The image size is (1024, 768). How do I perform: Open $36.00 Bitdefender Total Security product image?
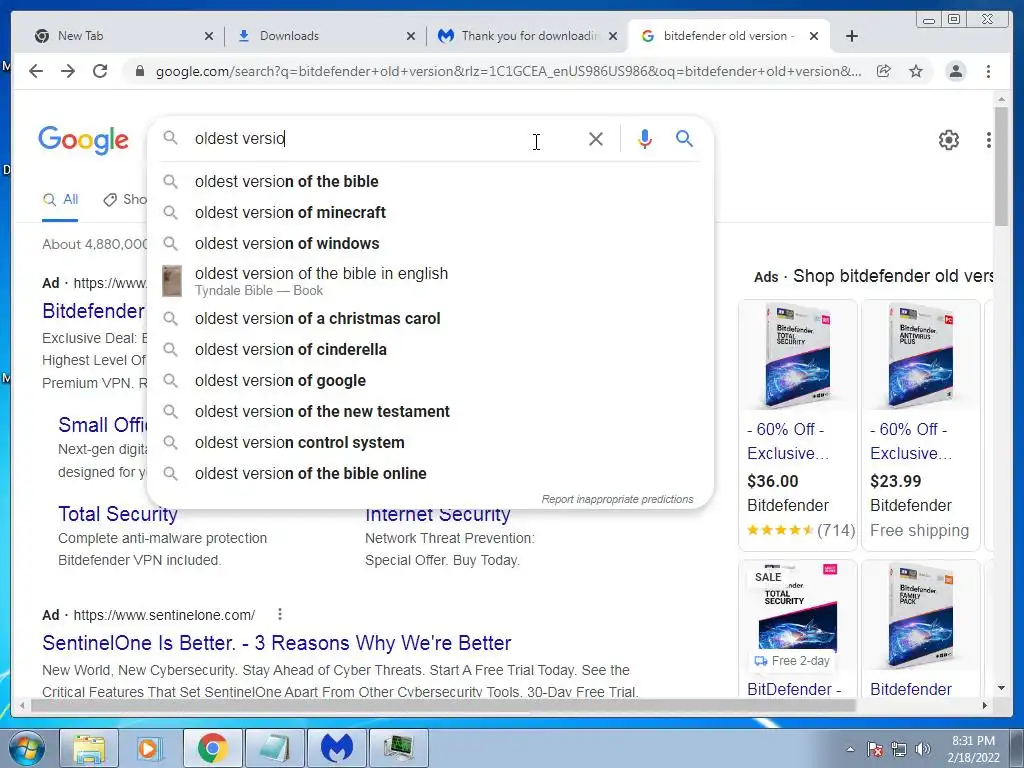[797, 356]
